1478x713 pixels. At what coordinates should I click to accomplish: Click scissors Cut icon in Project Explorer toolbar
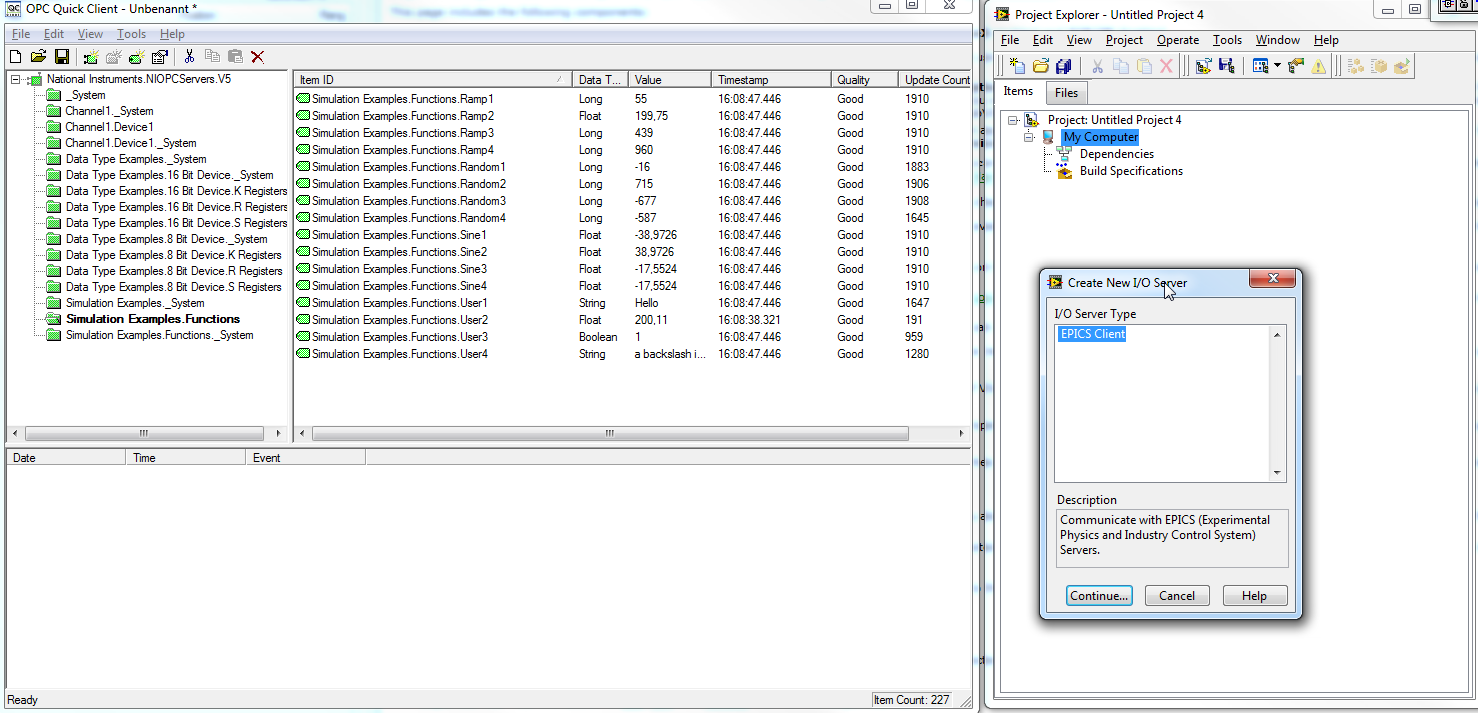click(1097, 66)
